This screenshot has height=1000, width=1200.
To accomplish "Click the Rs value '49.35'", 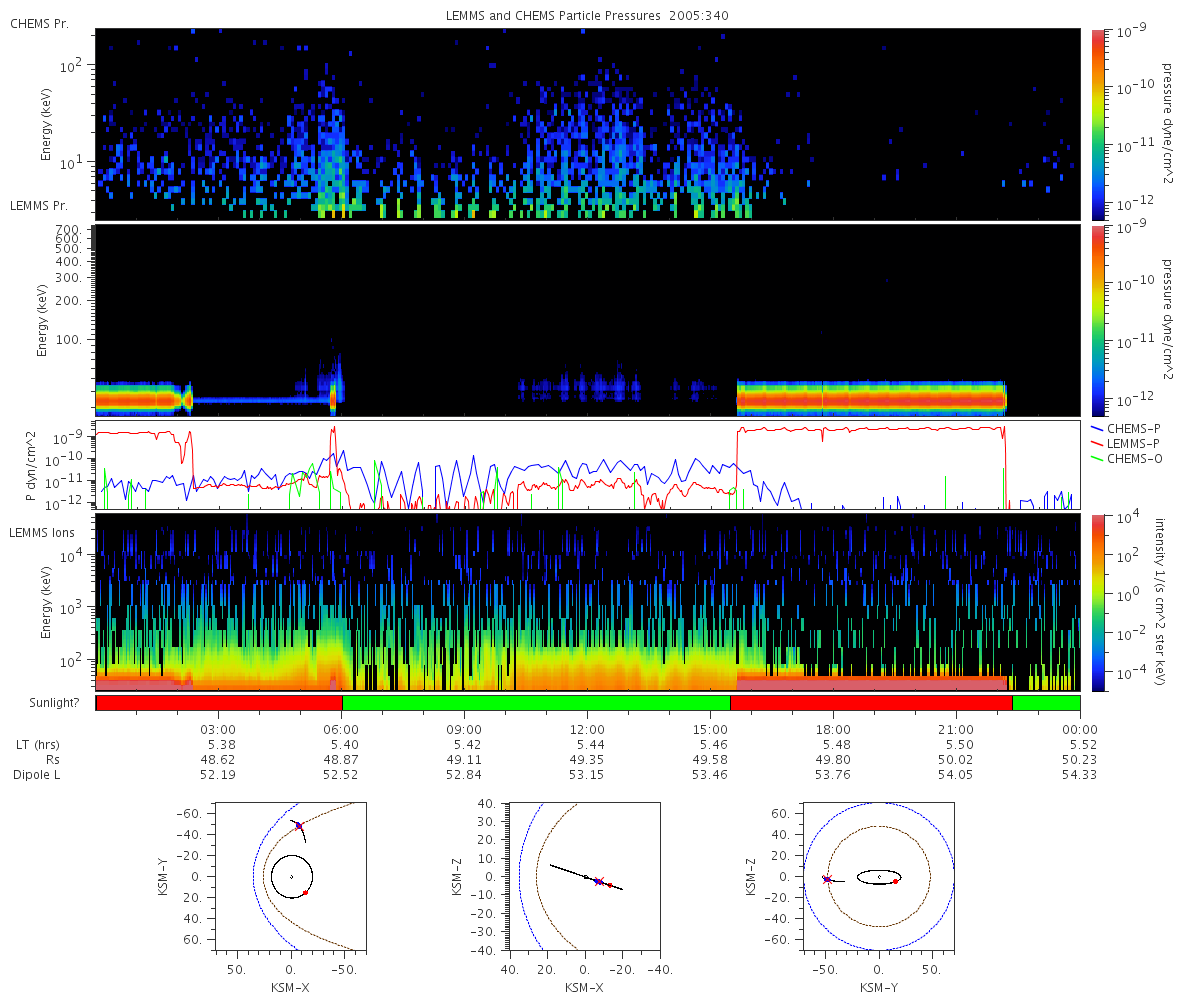I will coord(588,759).
